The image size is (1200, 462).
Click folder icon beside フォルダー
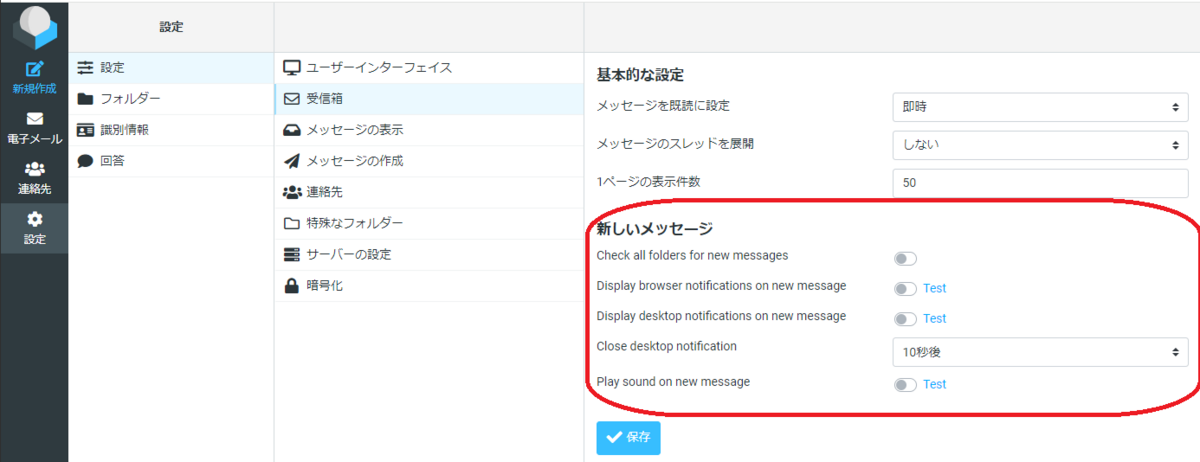tap(85, 99)
